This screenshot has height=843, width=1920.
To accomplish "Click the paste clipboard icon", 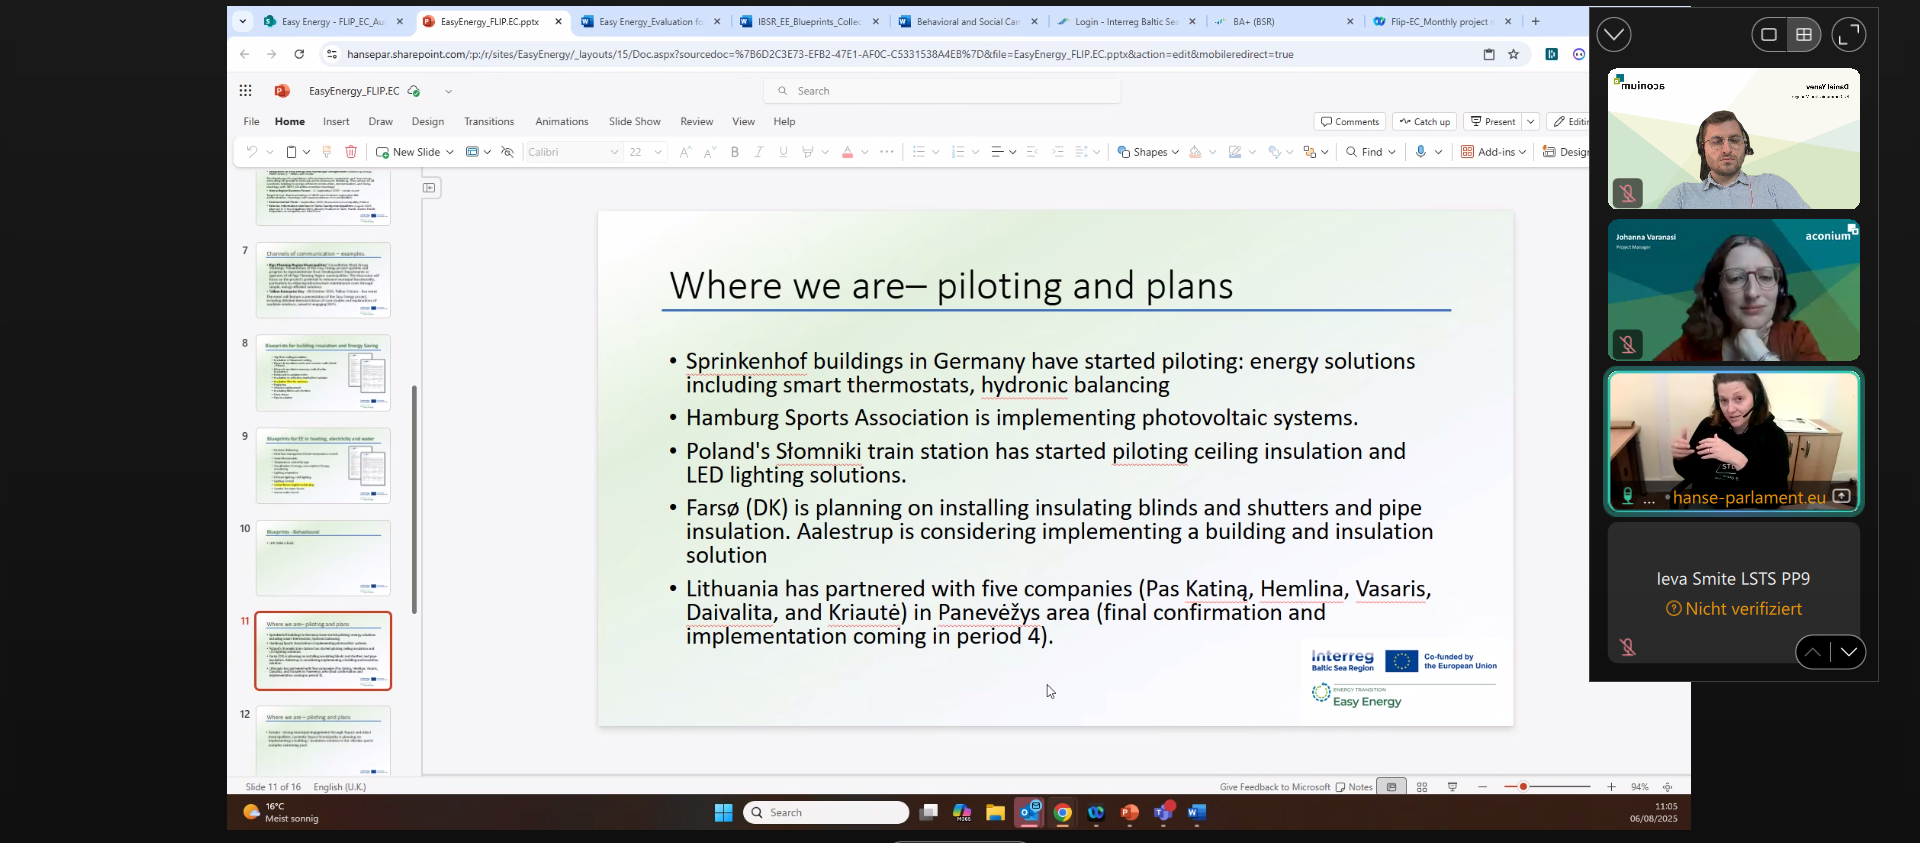I will [291, 152].
